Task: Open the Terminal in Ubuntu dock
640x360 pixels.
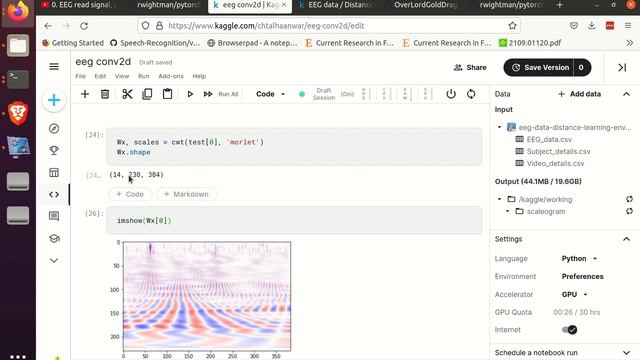Action: click(x=18, y=79)
